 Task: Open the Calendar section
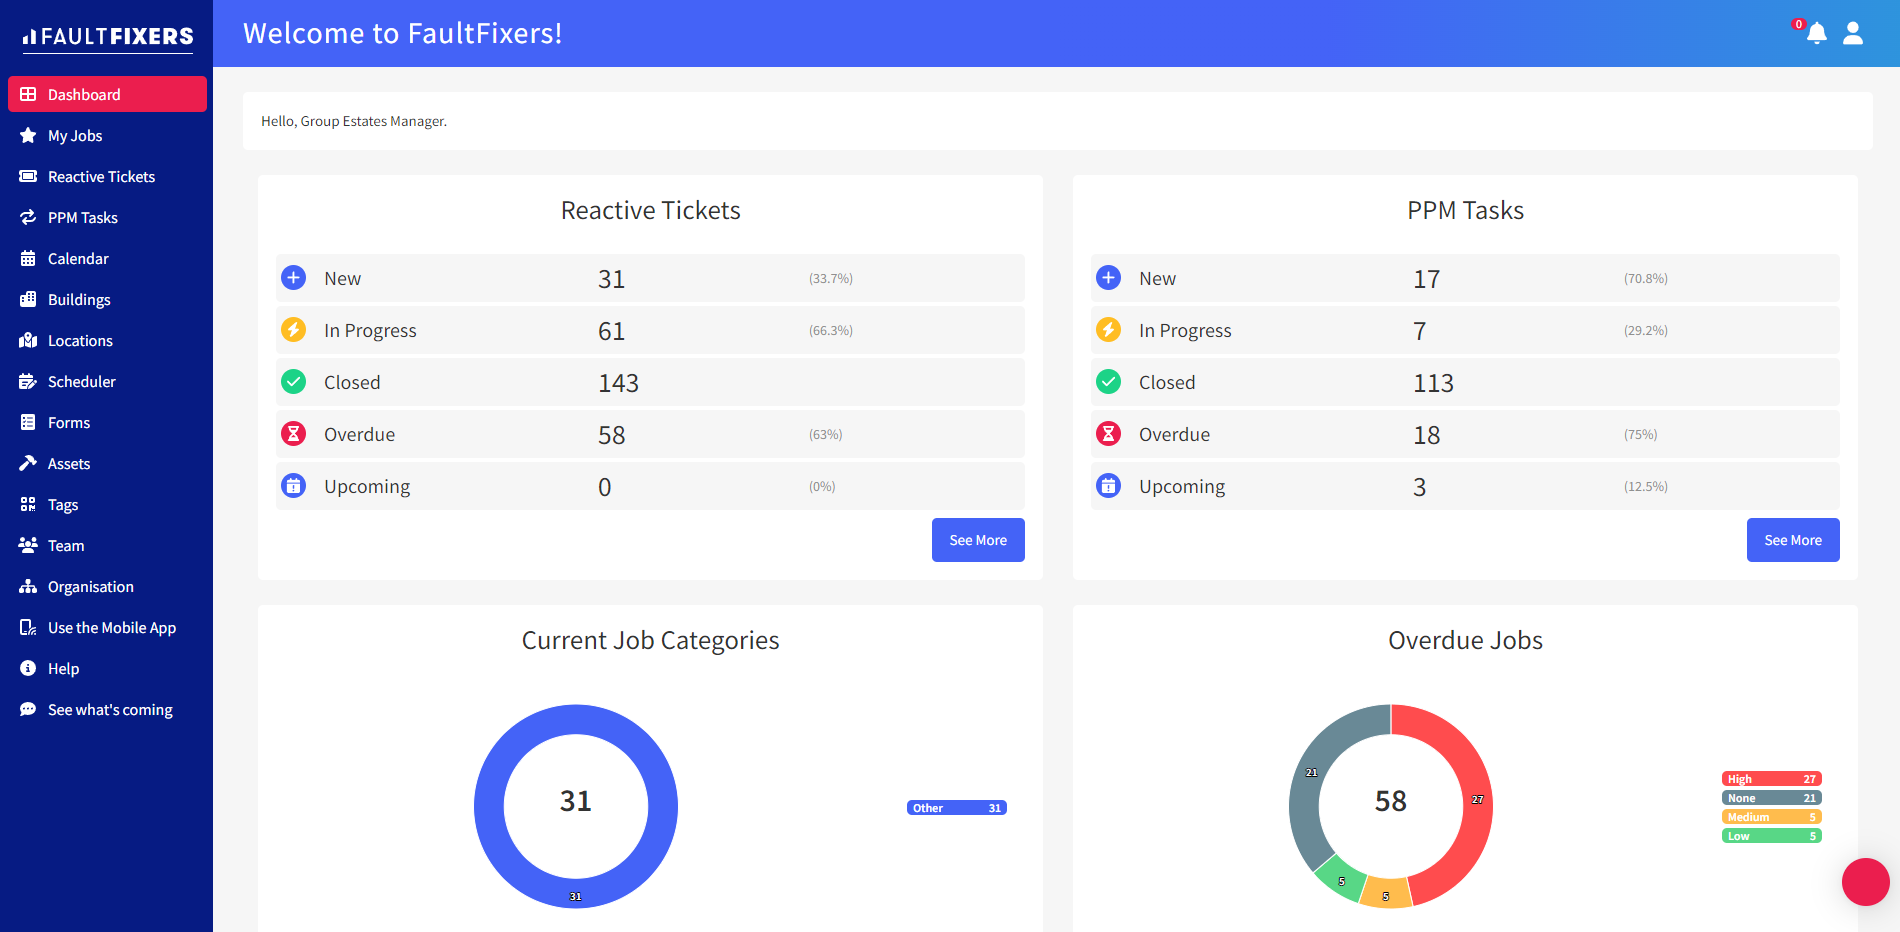tap(78, 258)
